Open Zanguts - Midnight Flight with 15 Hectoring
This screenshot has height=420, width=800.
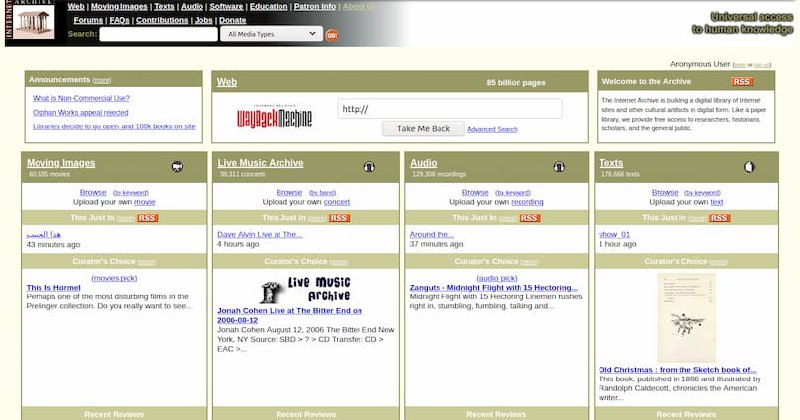point(494,288)
